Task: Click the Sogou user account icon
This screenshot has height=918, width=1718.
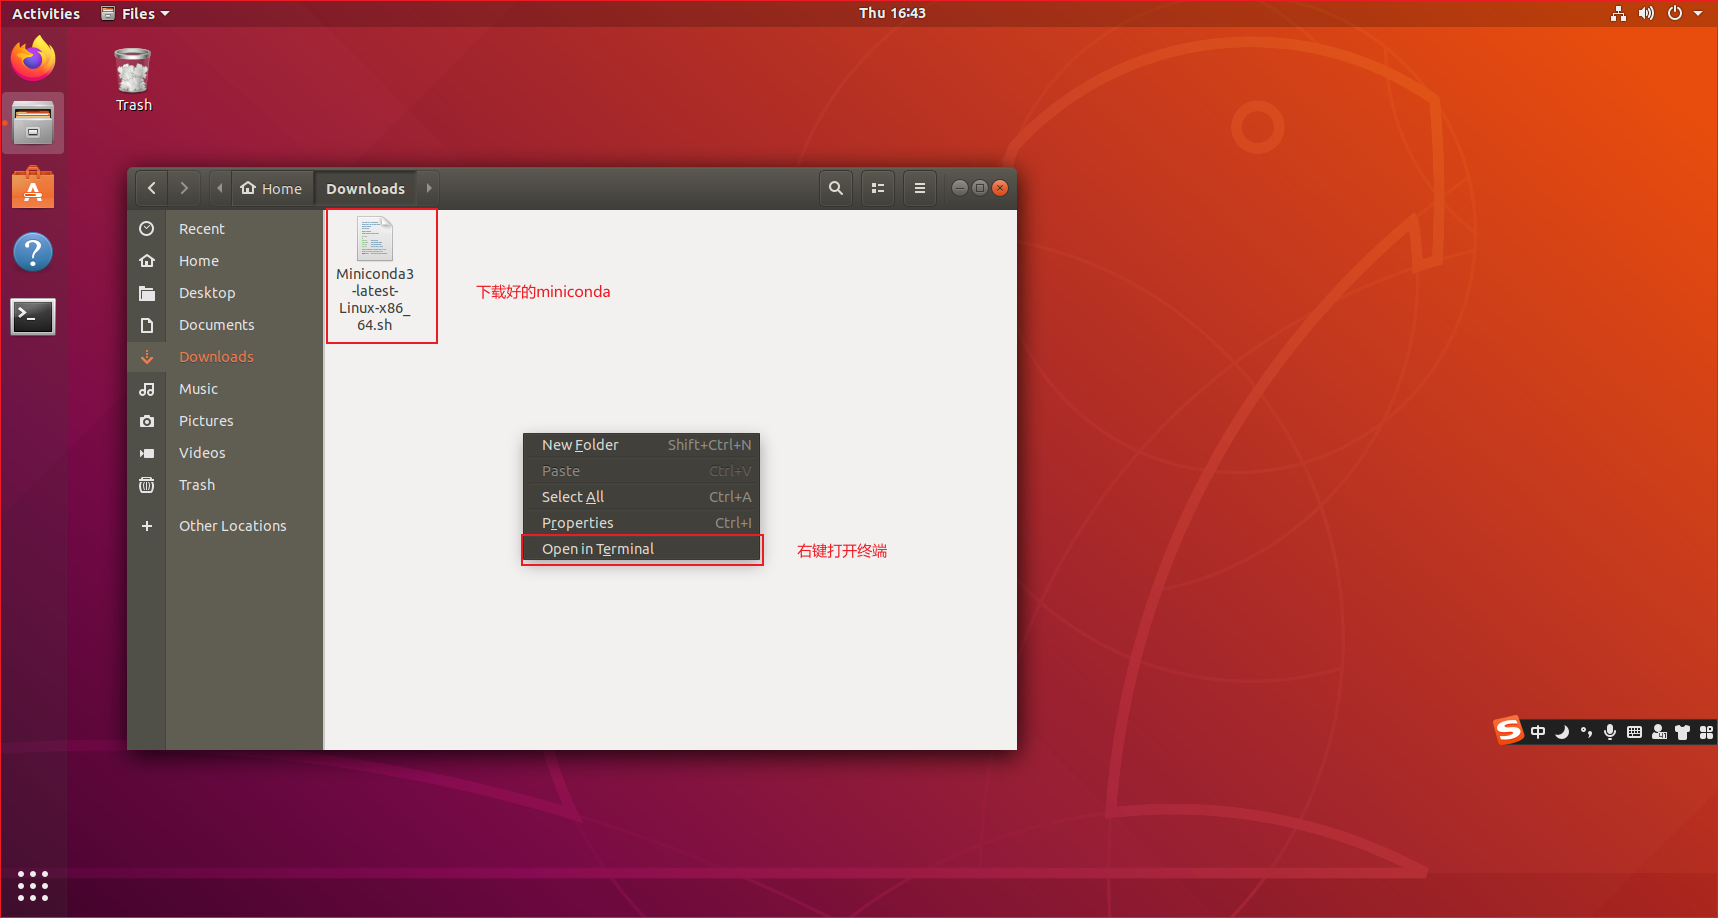Action: point(1659,732)
